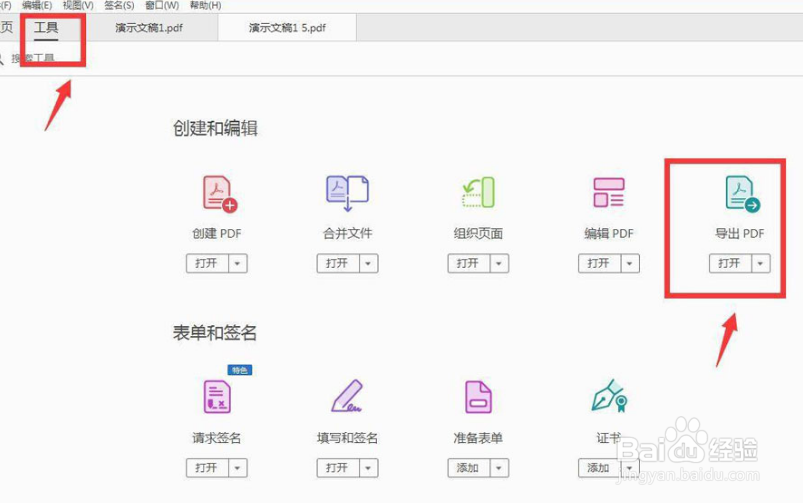
Task: Click the 特色 badge above 请求签名
Action: pos(240,370)
